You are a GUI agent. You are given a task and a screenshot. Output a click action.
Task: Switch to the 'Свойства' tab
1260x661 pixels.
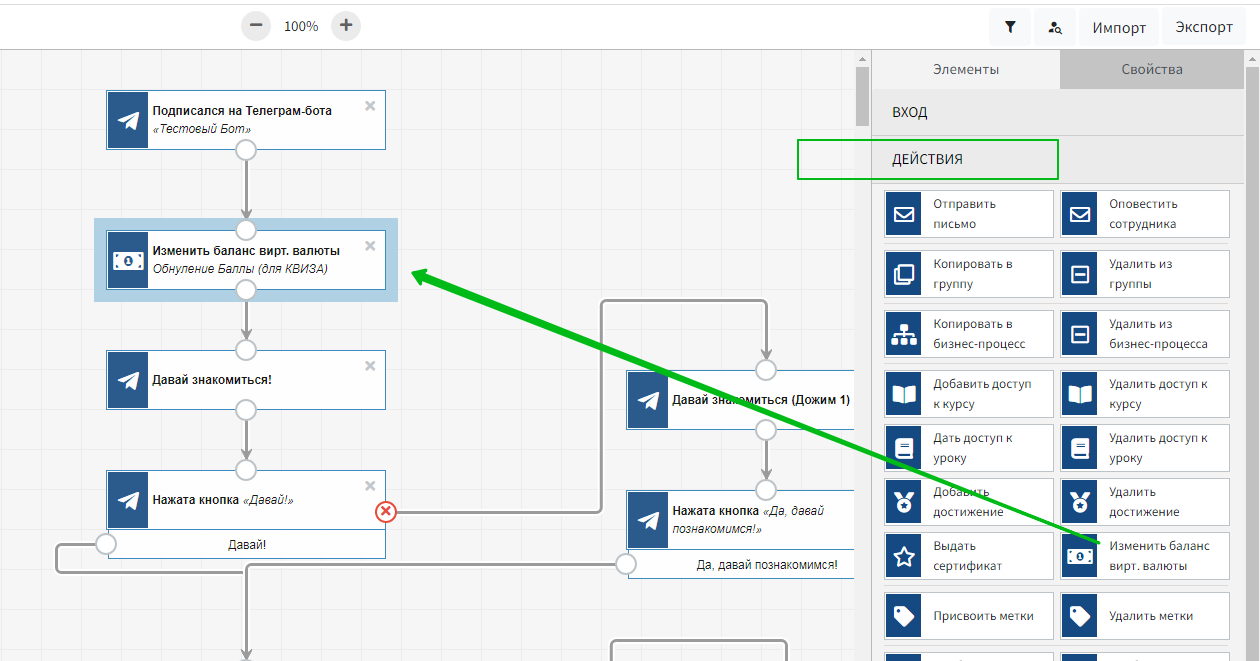coord(1151,69)
